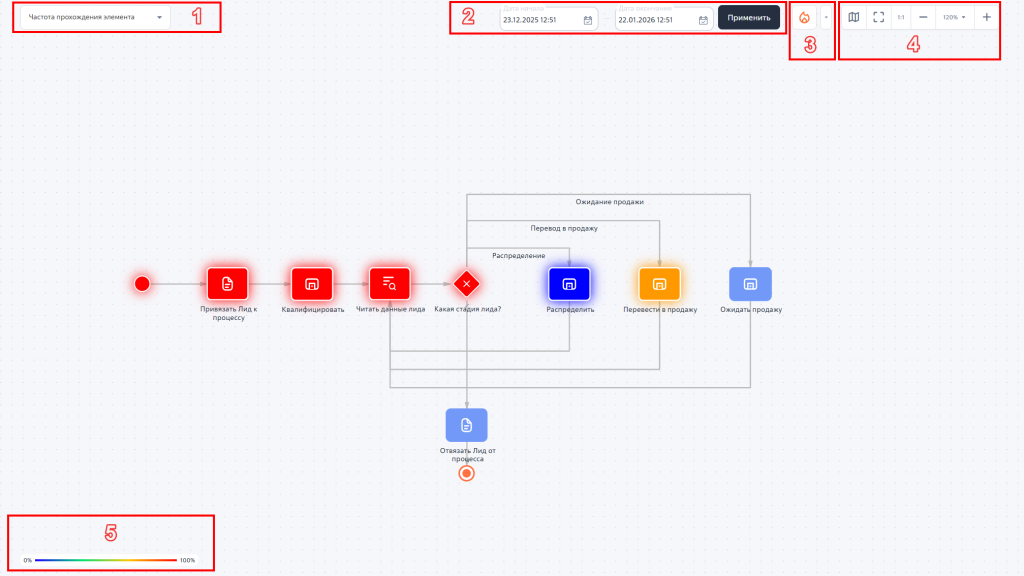This screenshot has height=576, width=1024.
Task: Reset zoom with the 1:1 button
Action: [901, 17]
